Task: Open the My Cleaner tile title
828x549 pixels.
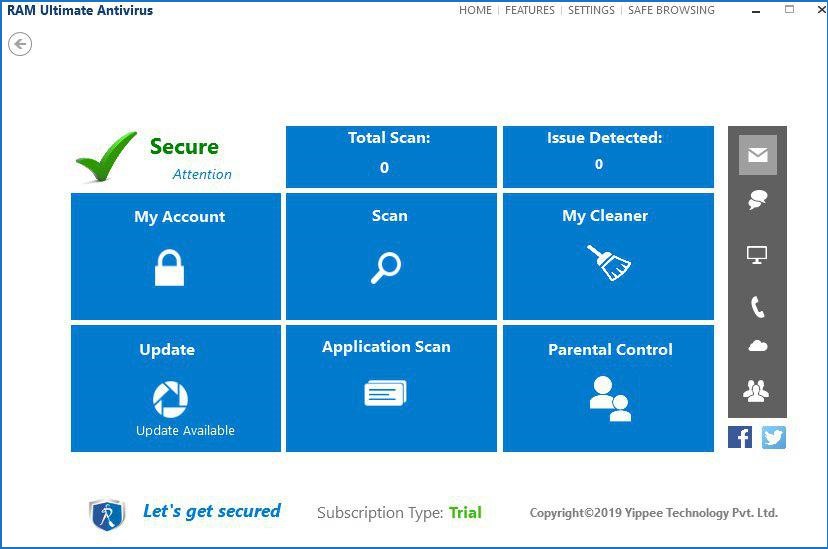Action: (605, 216)
